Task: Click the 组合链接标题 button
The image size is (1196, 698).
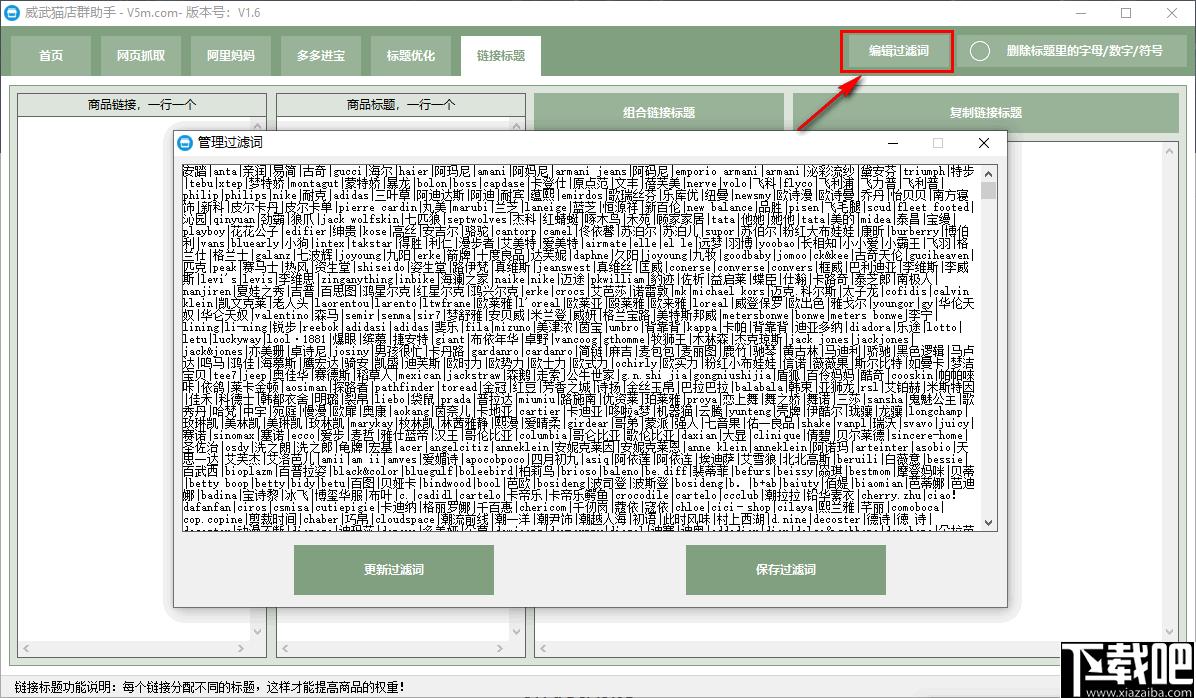Action: point(659,113)
